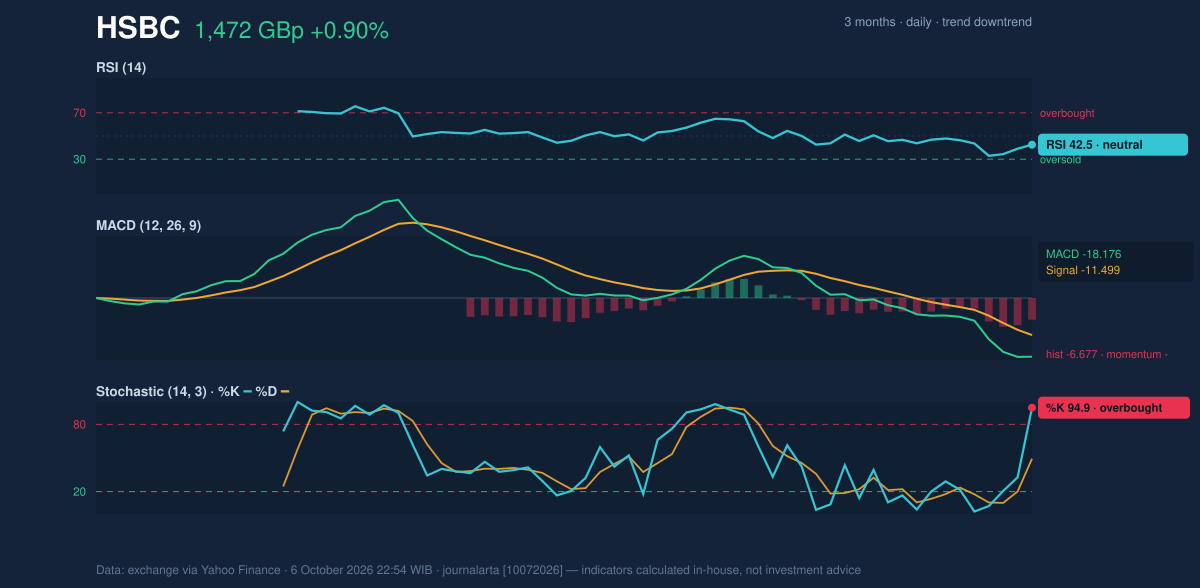Click the 'hist -6.677 · momentum -' label

pyautogui.click(x=1107, y=354)
